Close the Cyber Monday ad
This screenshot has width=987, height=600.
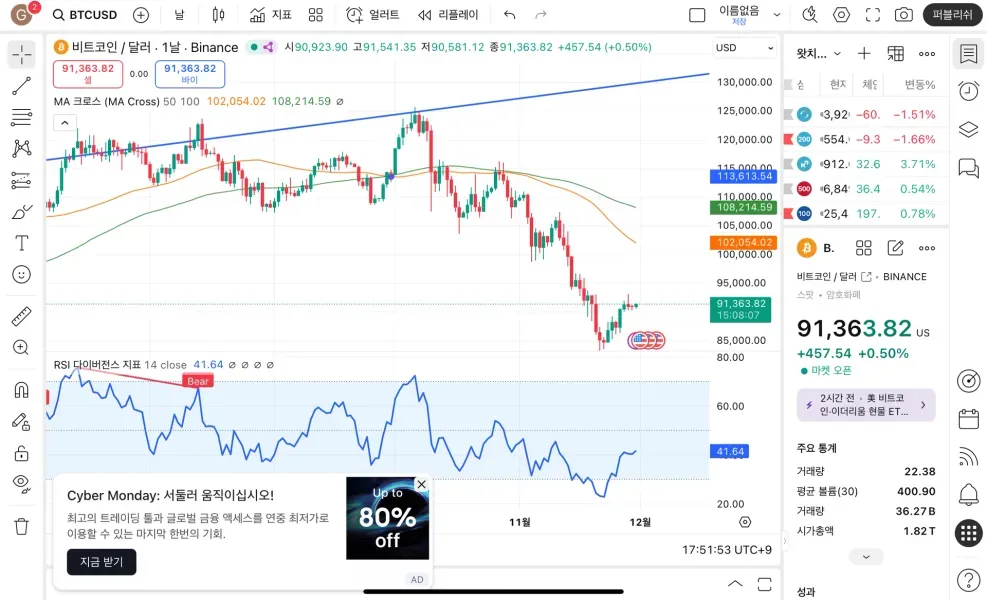click(x=421, y=484)
